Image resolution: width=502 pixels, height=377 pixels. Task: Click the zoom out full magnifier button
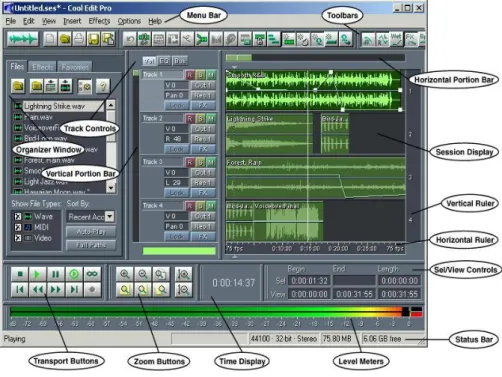click(161, 274)
